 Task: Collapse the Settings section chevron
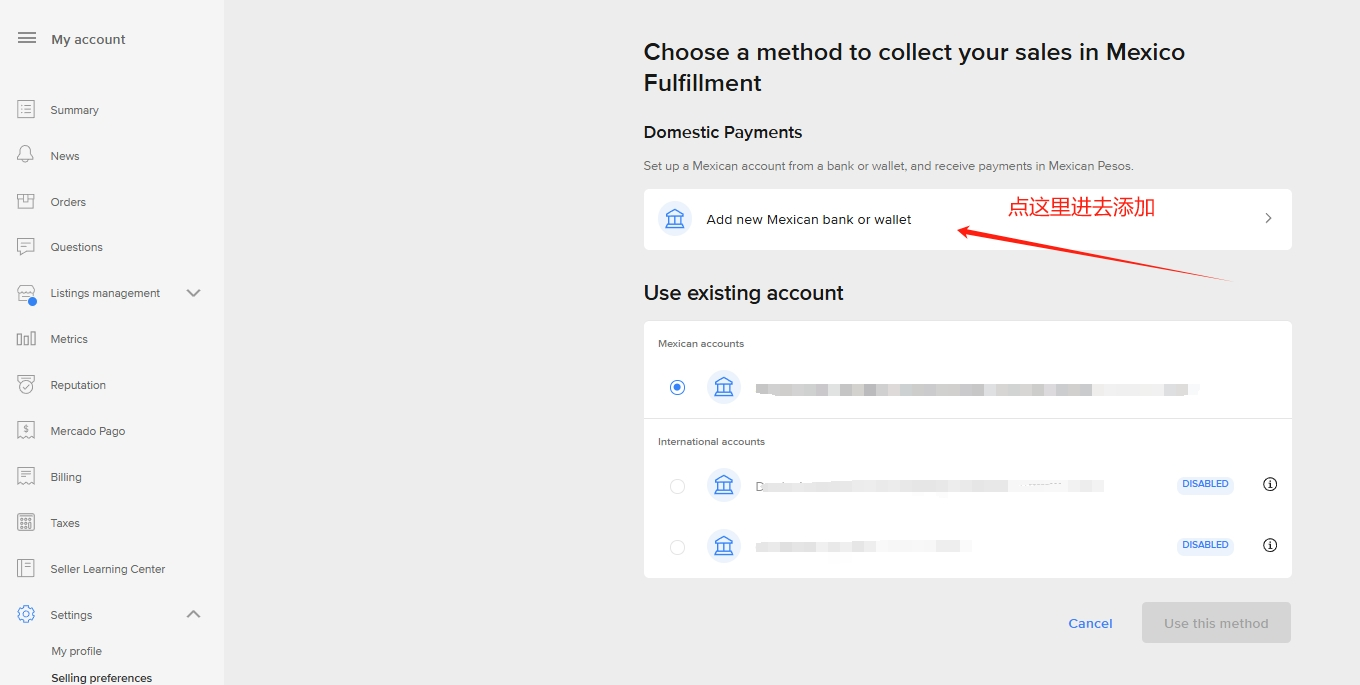click(x=194, y=614)
